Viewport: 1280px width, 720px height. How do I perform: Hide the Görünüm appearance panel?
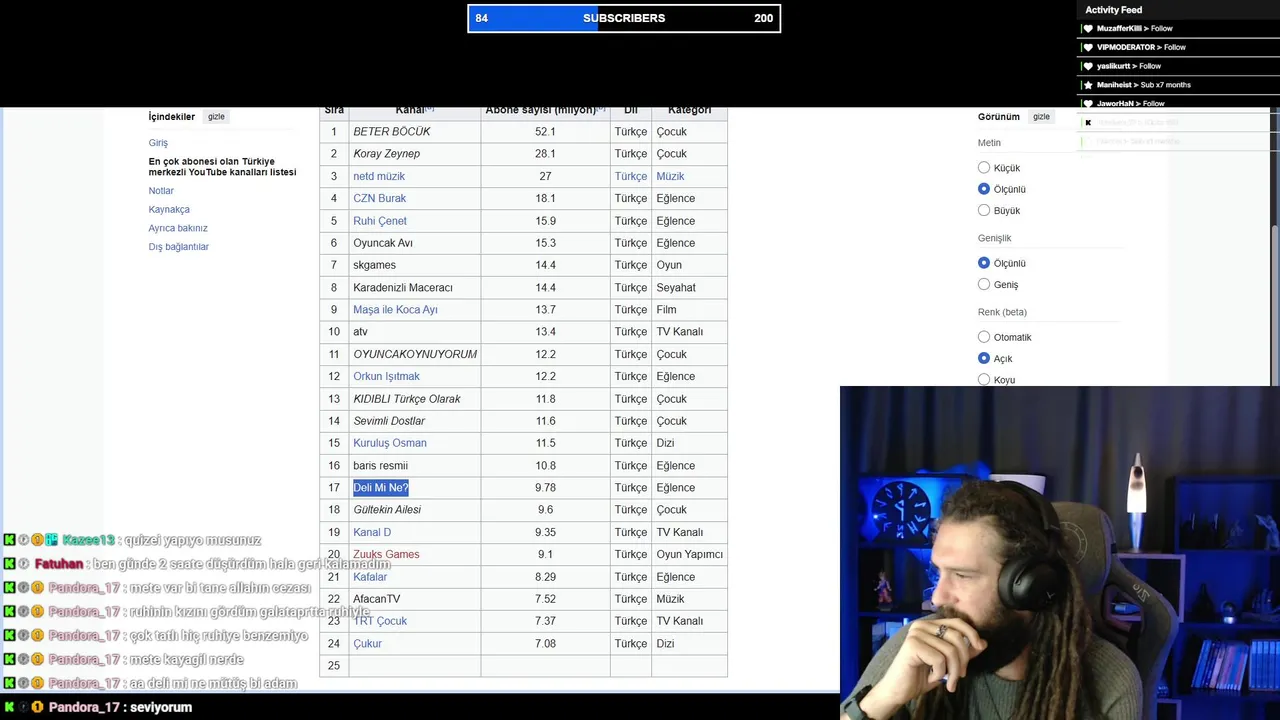coord(1041,117)
